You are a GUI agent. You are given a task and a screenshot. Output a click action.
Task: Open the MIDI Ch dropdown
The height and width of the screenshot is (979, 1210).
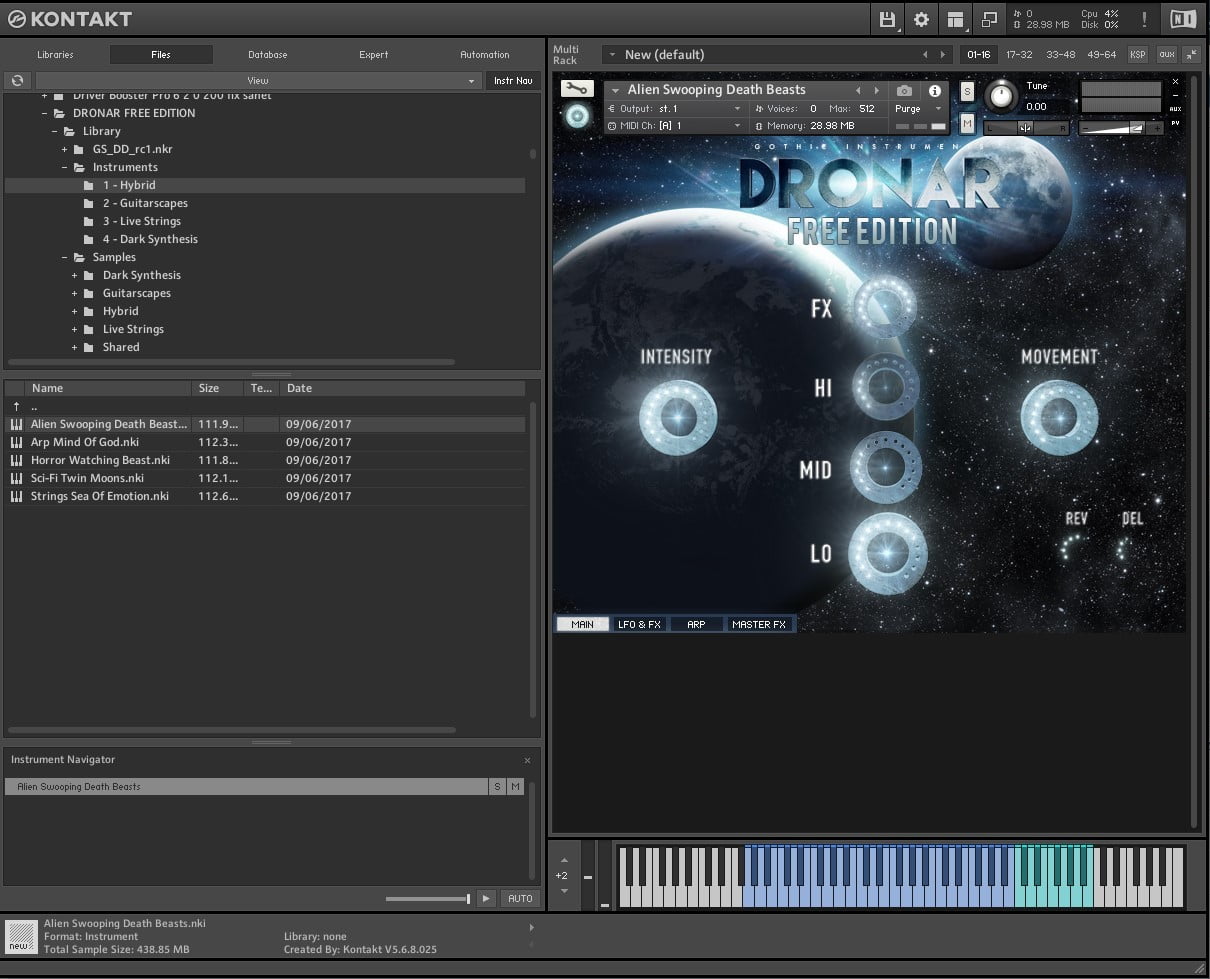pos(675,126)
